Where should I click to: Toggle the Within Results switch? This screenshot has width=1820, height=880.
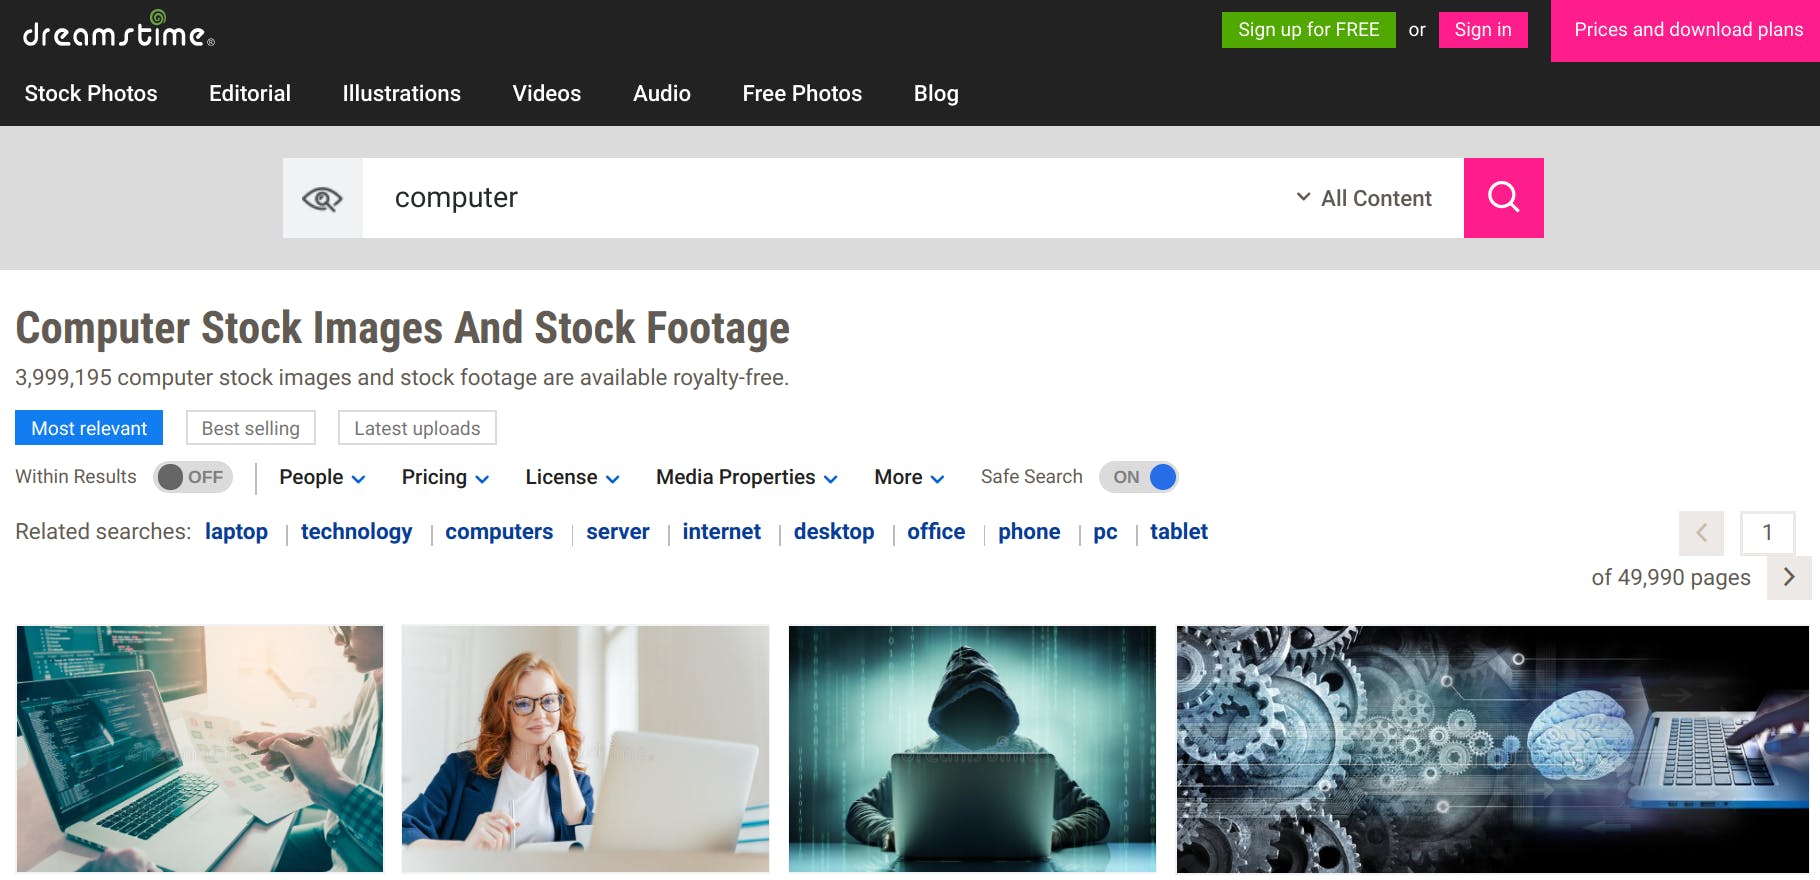(x=193, y=477)
